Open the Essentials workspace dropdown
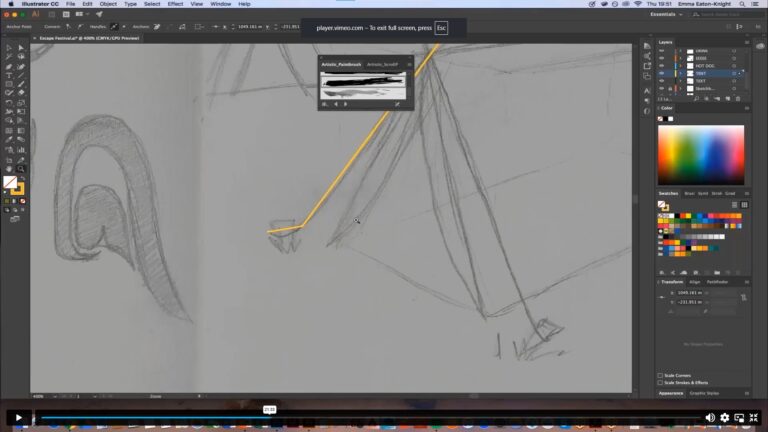Viewport: 768px width, 432px height. (666, 14)
